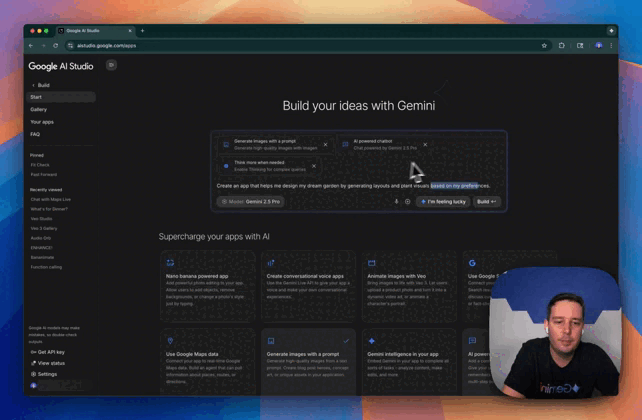Click the I'm feeling lucky button
The image size is (642, 420).
(x=443, y=201)
